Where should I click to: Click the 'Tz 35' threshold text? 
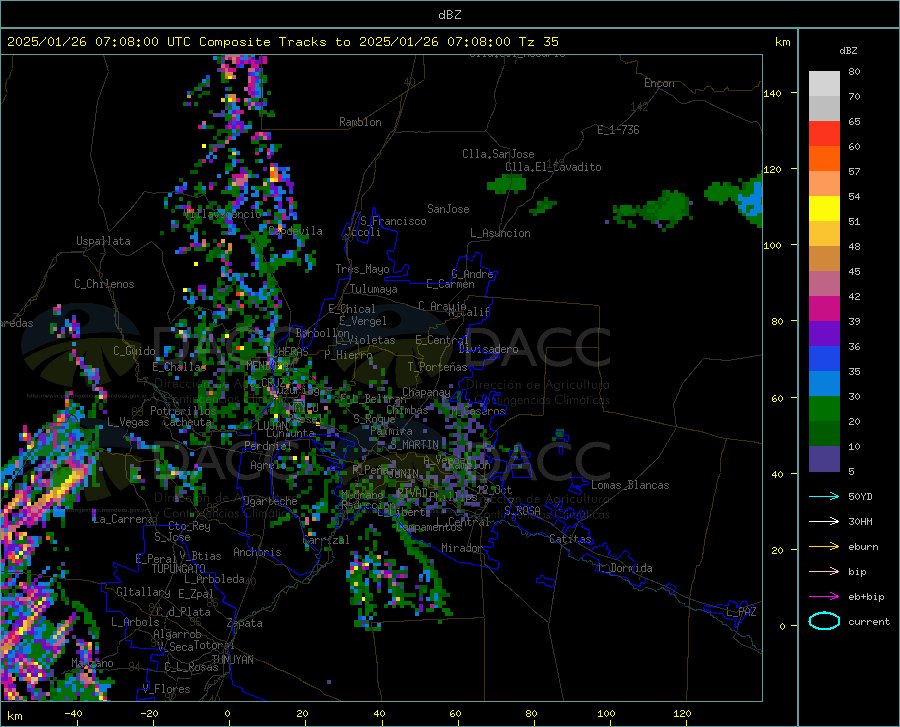click(538, 42)
